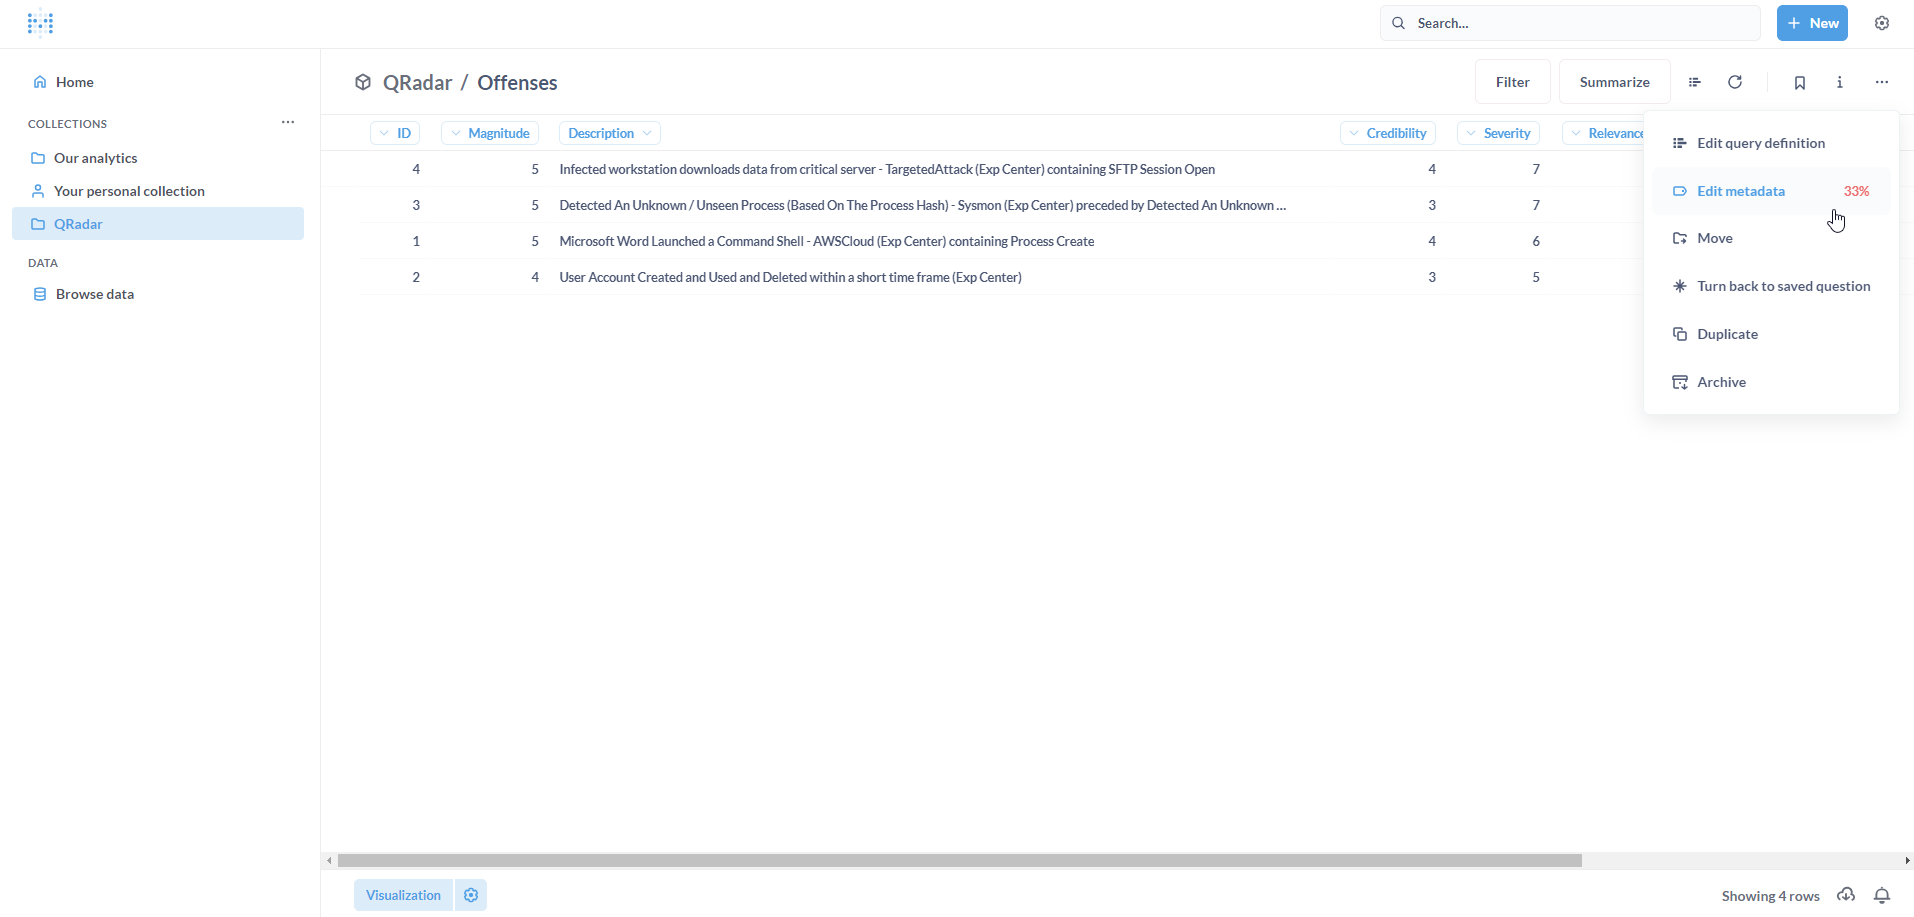1914x917 pixels.
Task: Open the settings gear menu
Action: pyautogui.click(x=1882, y=23)
